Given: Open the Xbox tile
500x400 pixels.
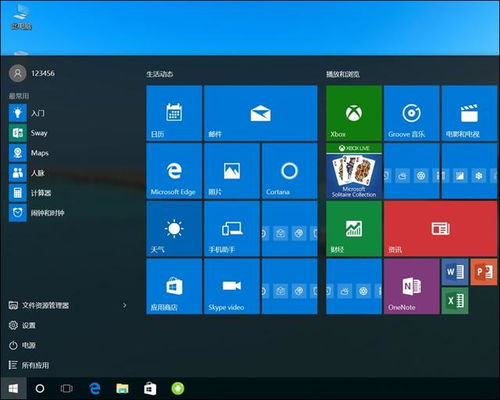Looking at the screenshot, I should pos(354,113).
